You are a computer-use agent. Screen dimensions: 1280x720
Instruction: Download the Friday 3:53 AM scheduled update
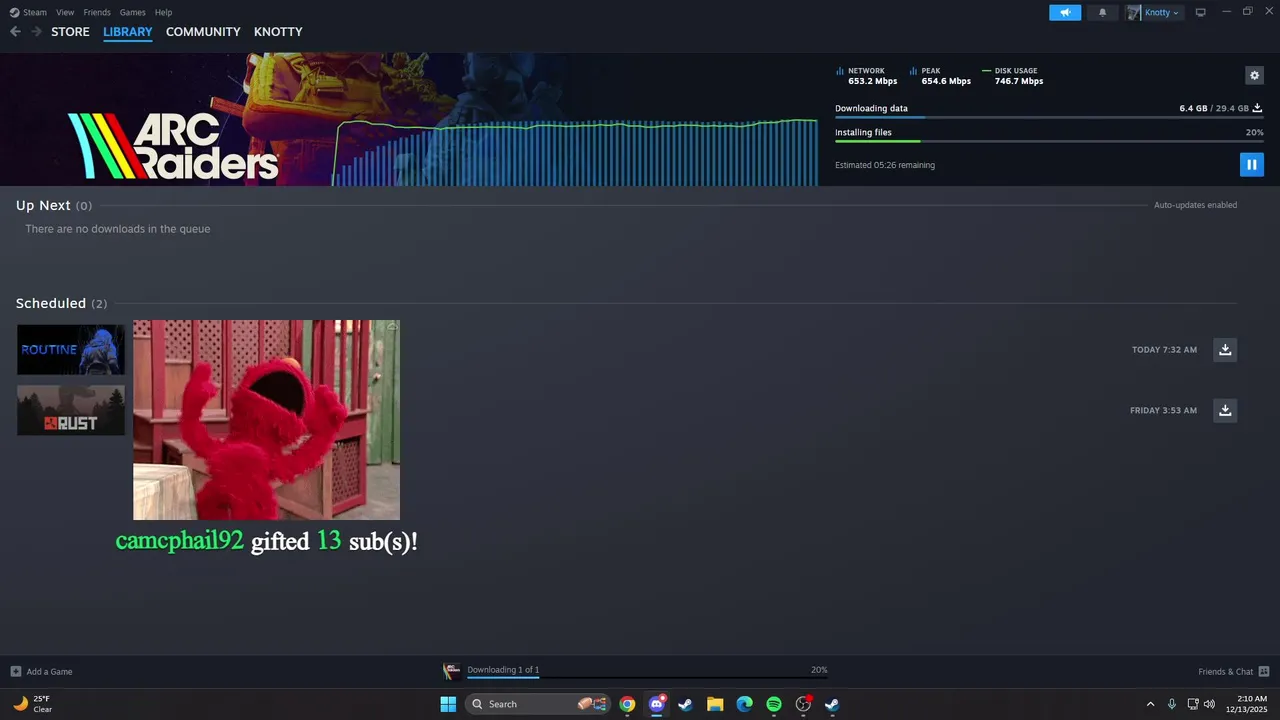click(x=1225, y=410)
